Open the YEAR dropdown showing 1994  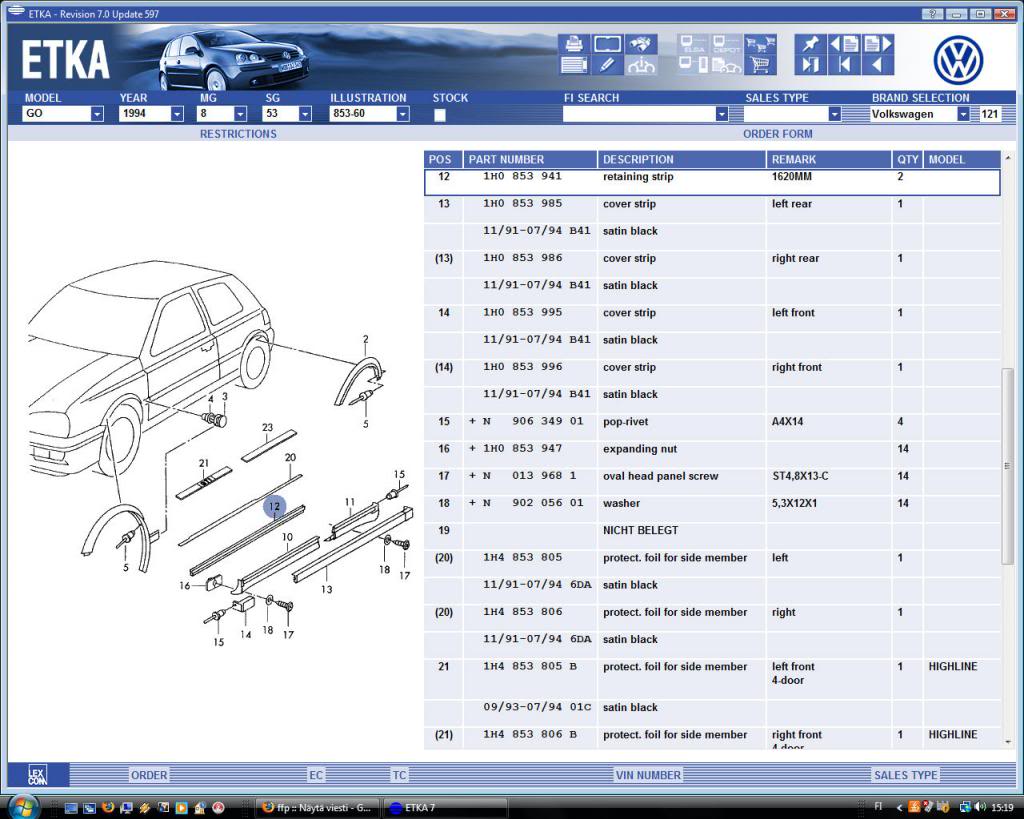[152, 114]
